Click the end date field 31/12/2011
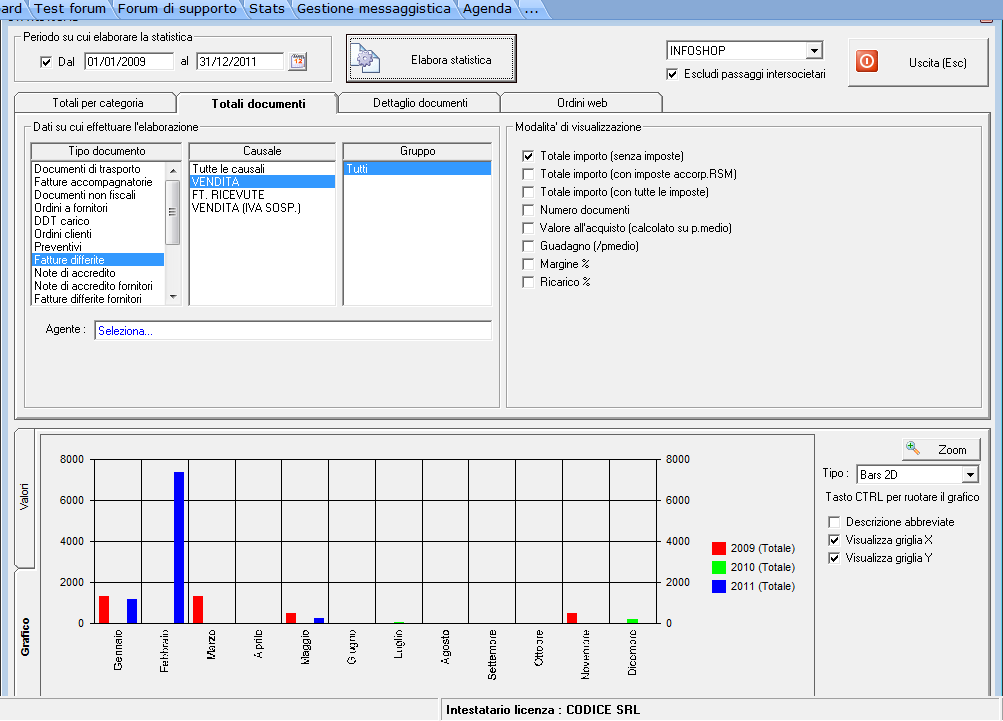Viewport: 1003px width, 721px height. click(240, 61)
